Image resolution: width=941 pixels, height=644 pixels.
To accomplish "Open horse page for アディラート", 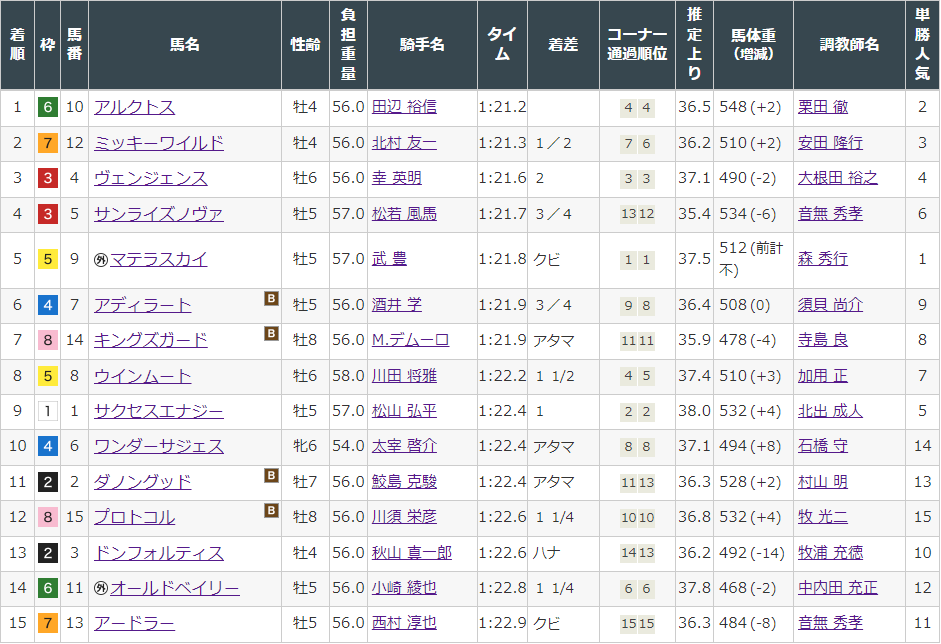I will click(x=143, y=305).
